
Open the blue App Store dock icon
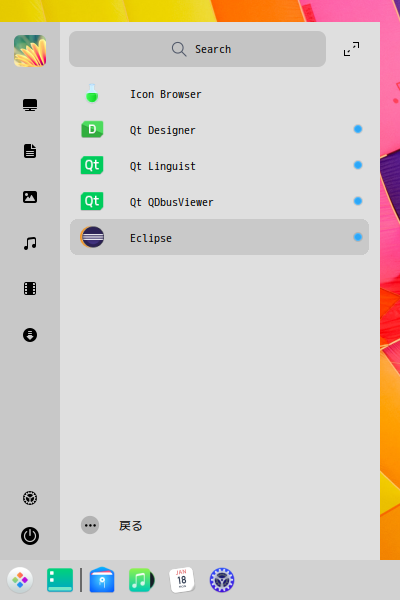click(102, 580)
